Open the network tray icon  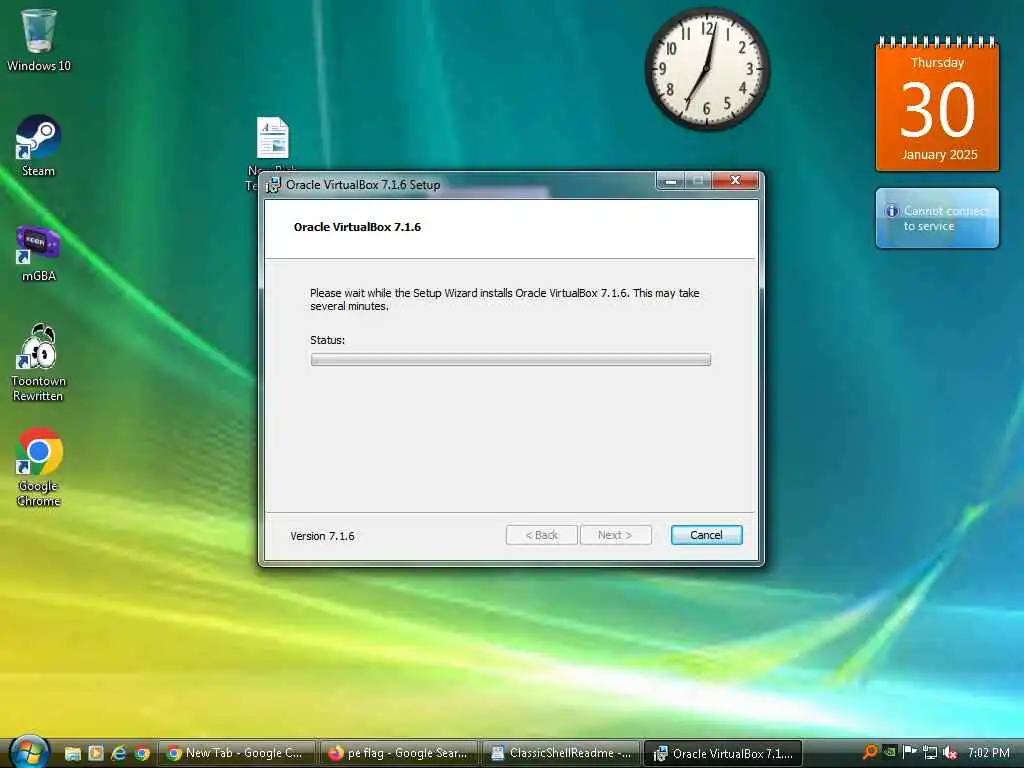coord(930,753)
